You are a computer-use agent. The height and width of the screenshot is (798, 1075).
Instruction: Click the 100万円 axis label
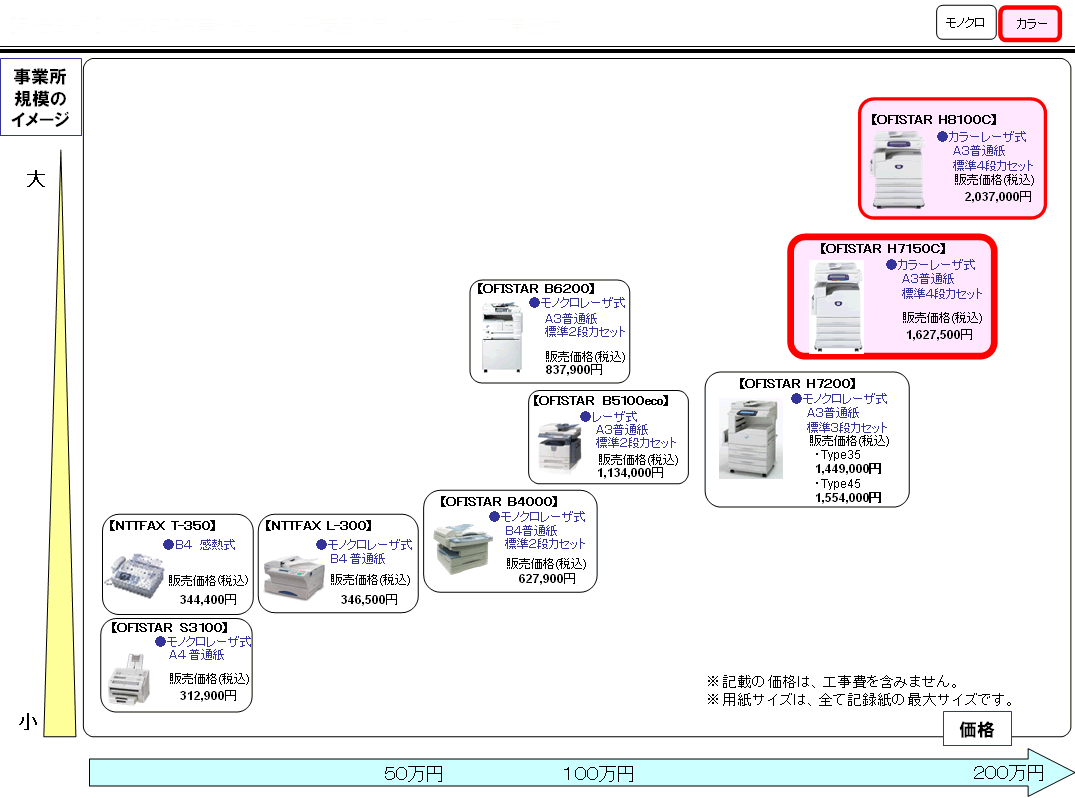599,774
